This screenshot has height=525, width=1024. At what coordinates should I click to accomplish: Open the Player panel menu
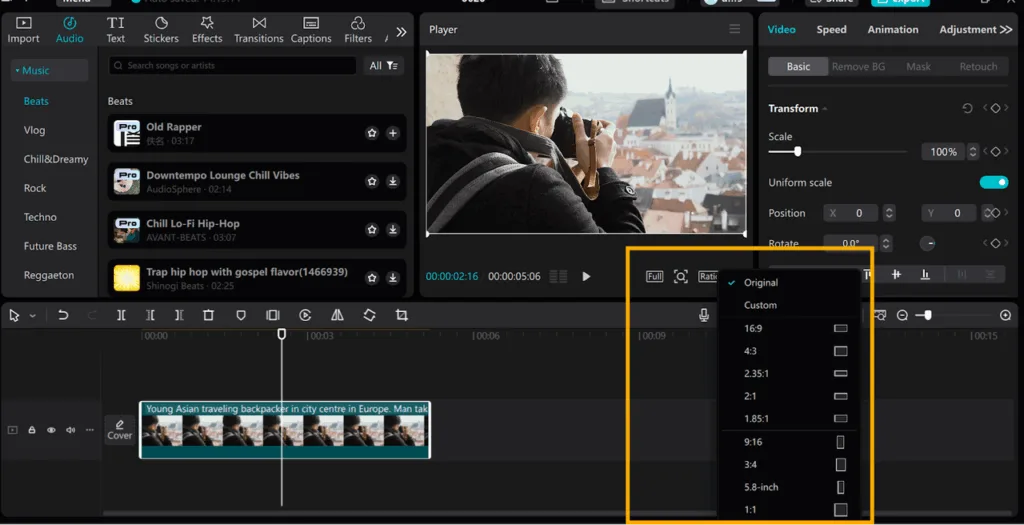735,29
